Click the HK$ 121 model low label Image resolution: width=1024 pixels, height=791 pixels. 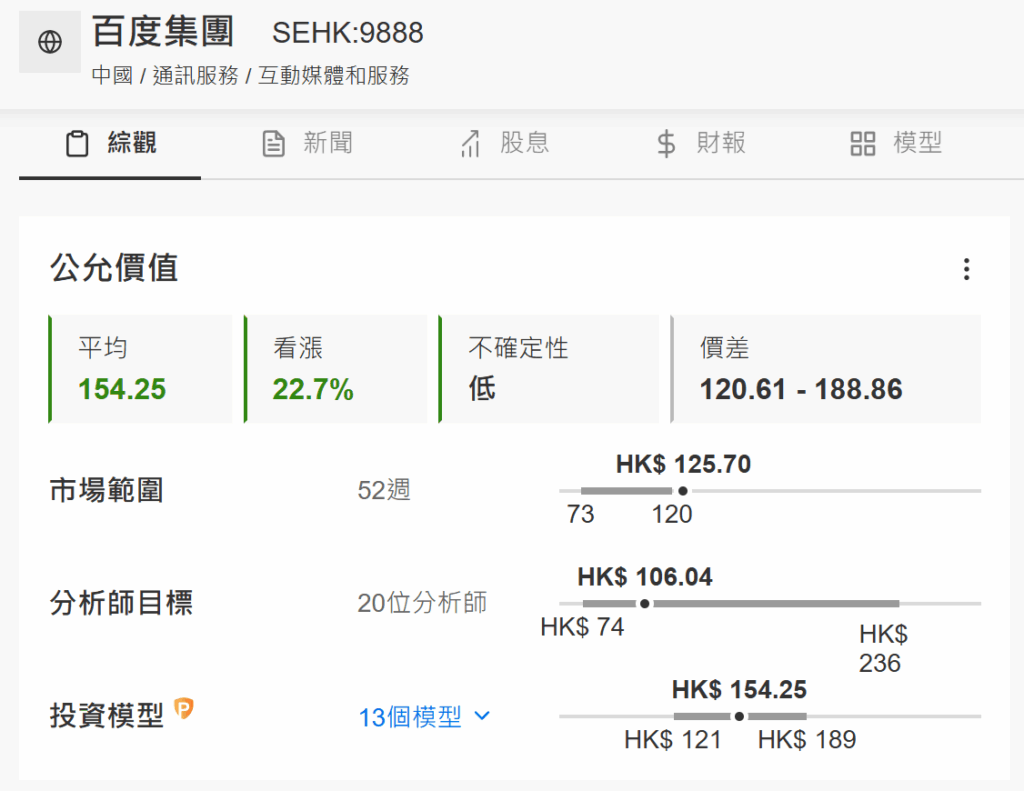[673, 740]
